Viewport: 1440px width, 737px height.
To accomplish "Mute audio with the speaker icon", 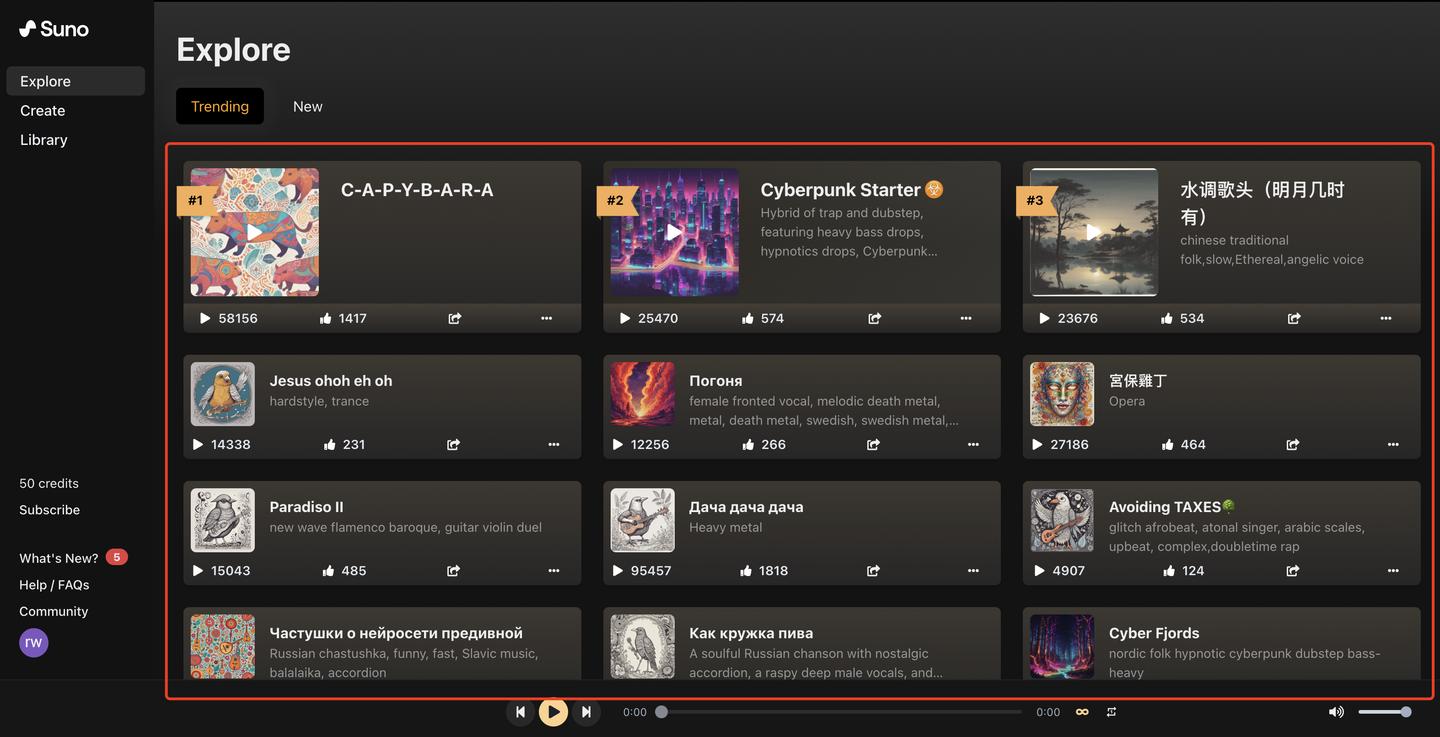I will tap(1335, 712).
